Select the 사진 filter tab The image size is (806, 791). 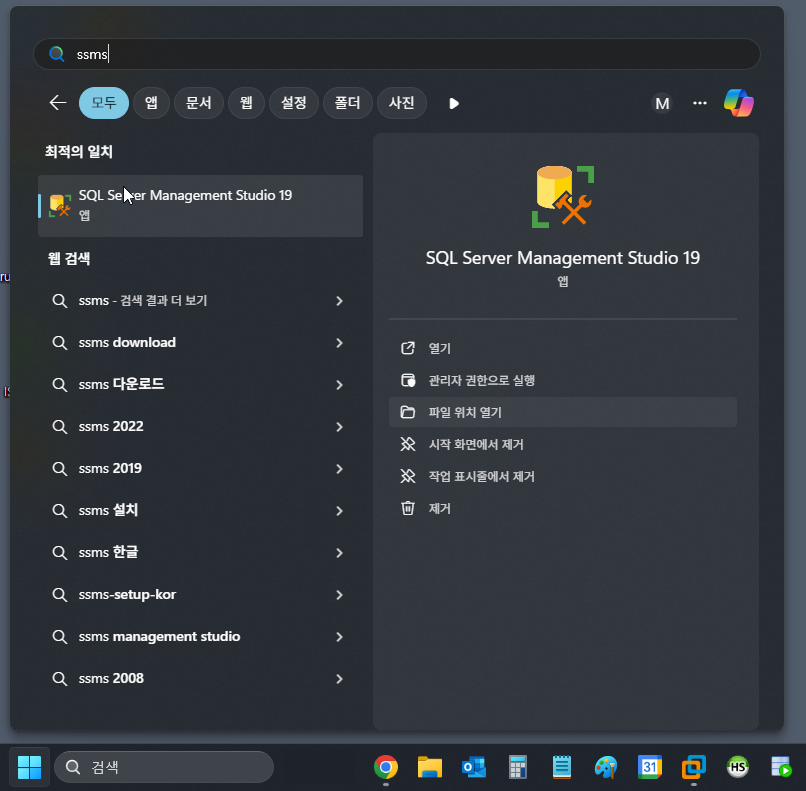tap(401, 103)
